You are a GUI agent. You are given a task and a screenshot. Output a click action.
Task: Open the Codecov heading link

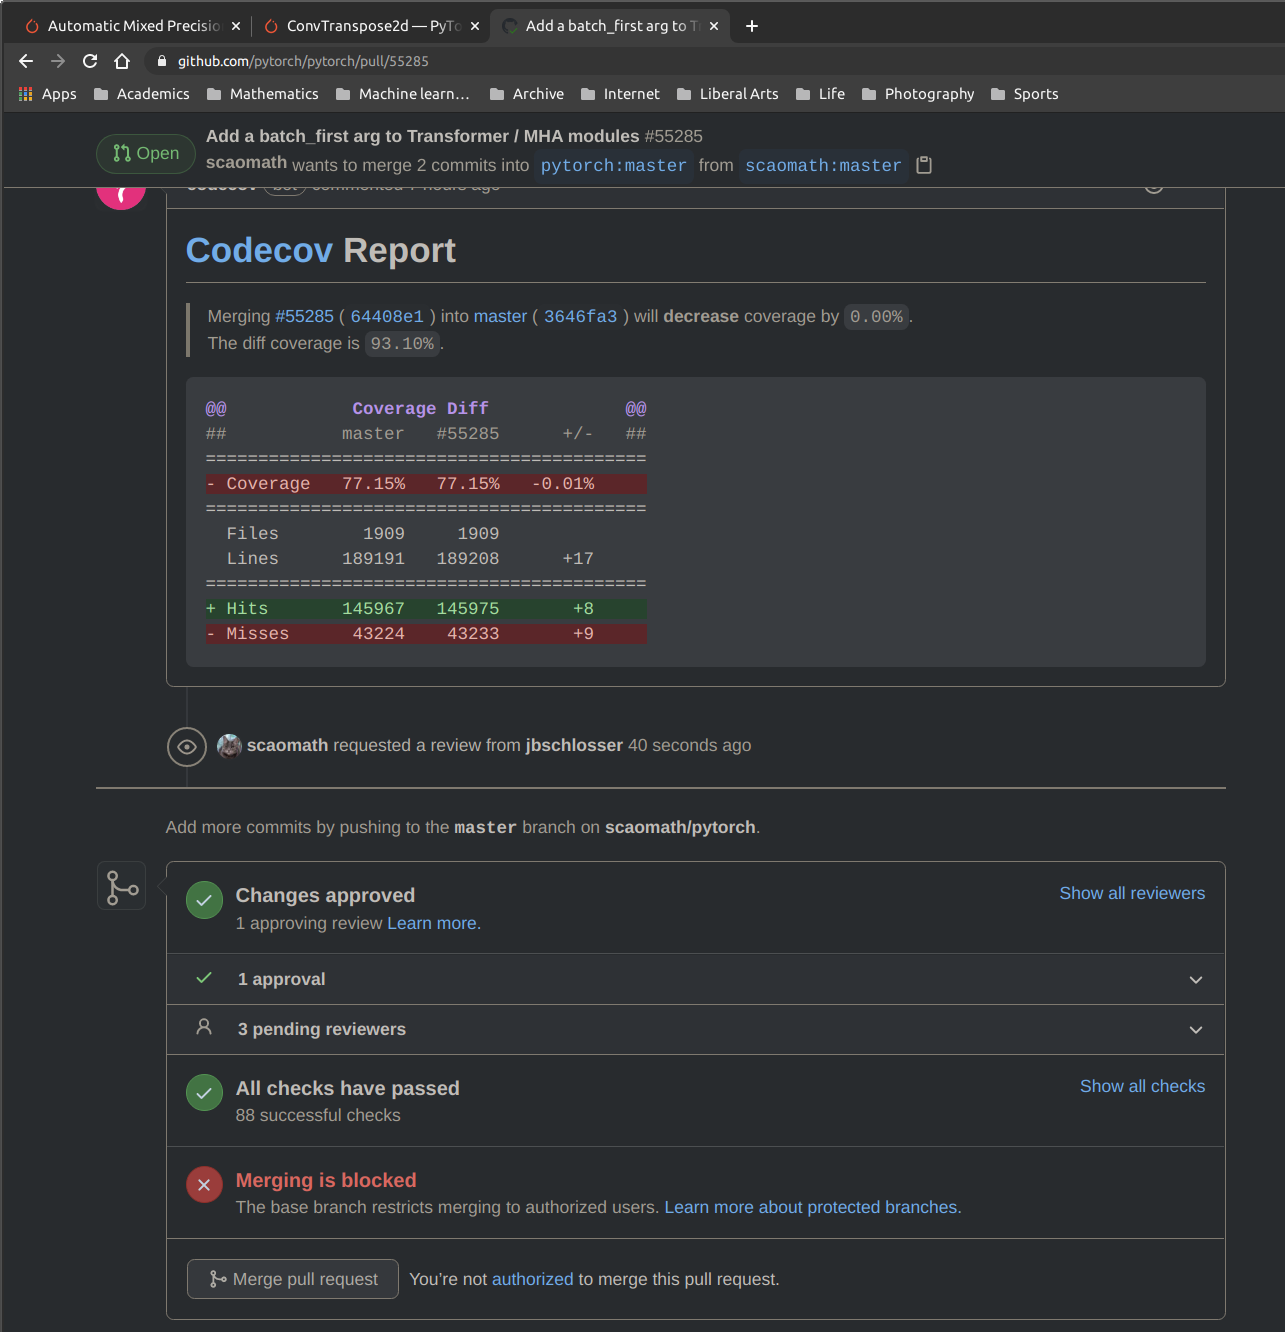point(259,250)
